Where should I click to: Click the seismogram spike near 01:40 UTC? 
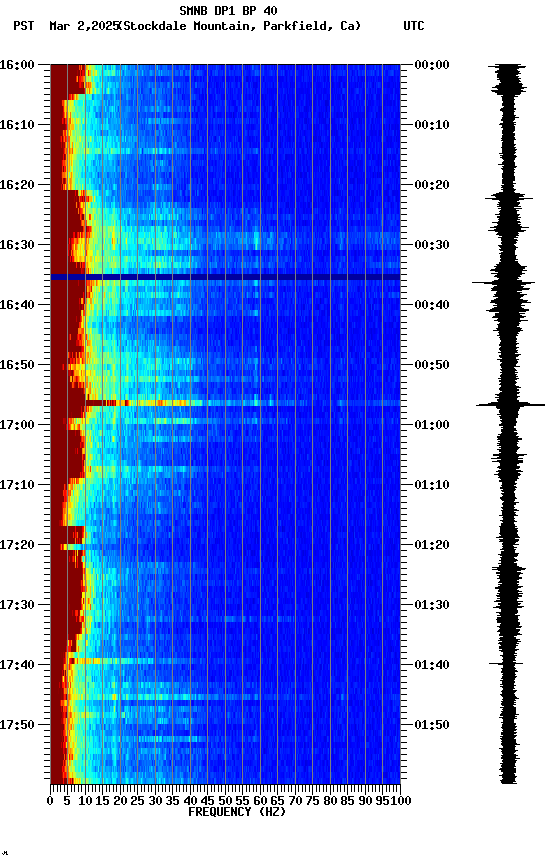[x=506, y=663]
